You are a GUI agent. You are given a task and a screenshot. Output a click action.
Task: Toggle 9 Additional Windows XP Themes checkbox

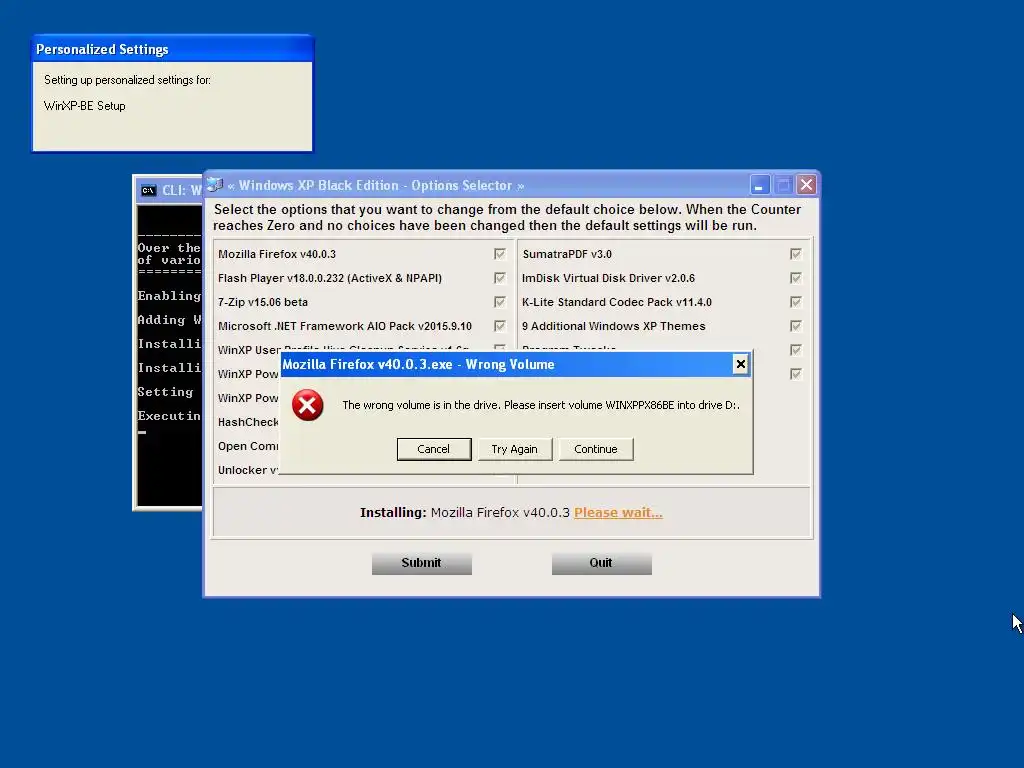click(x=795, y=326)
